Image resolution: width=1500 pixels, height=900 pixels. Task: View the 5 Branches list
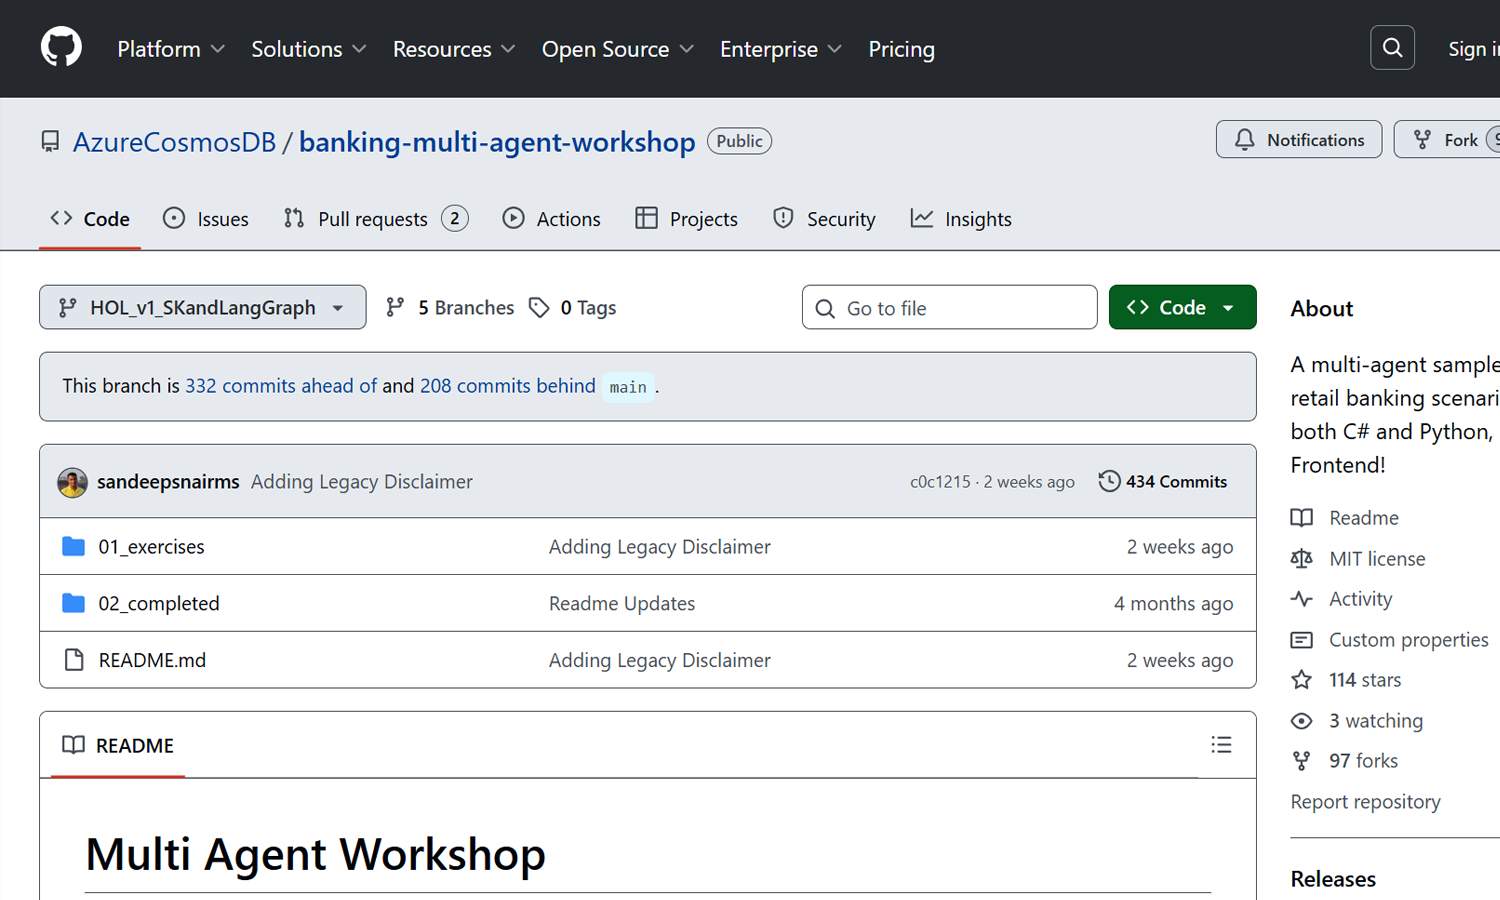pos(451,308)
